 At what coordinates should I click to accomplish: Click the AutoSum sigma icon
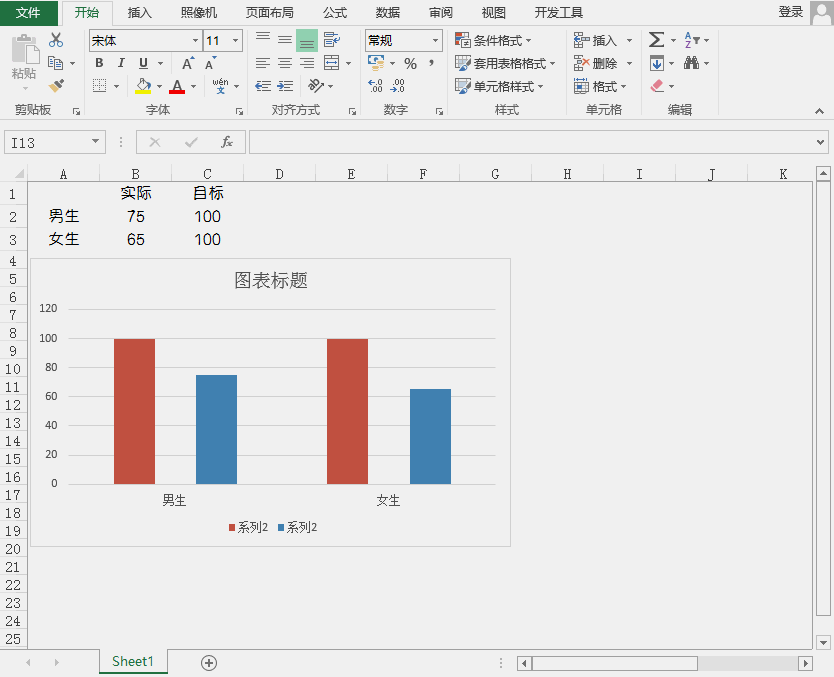656,40
